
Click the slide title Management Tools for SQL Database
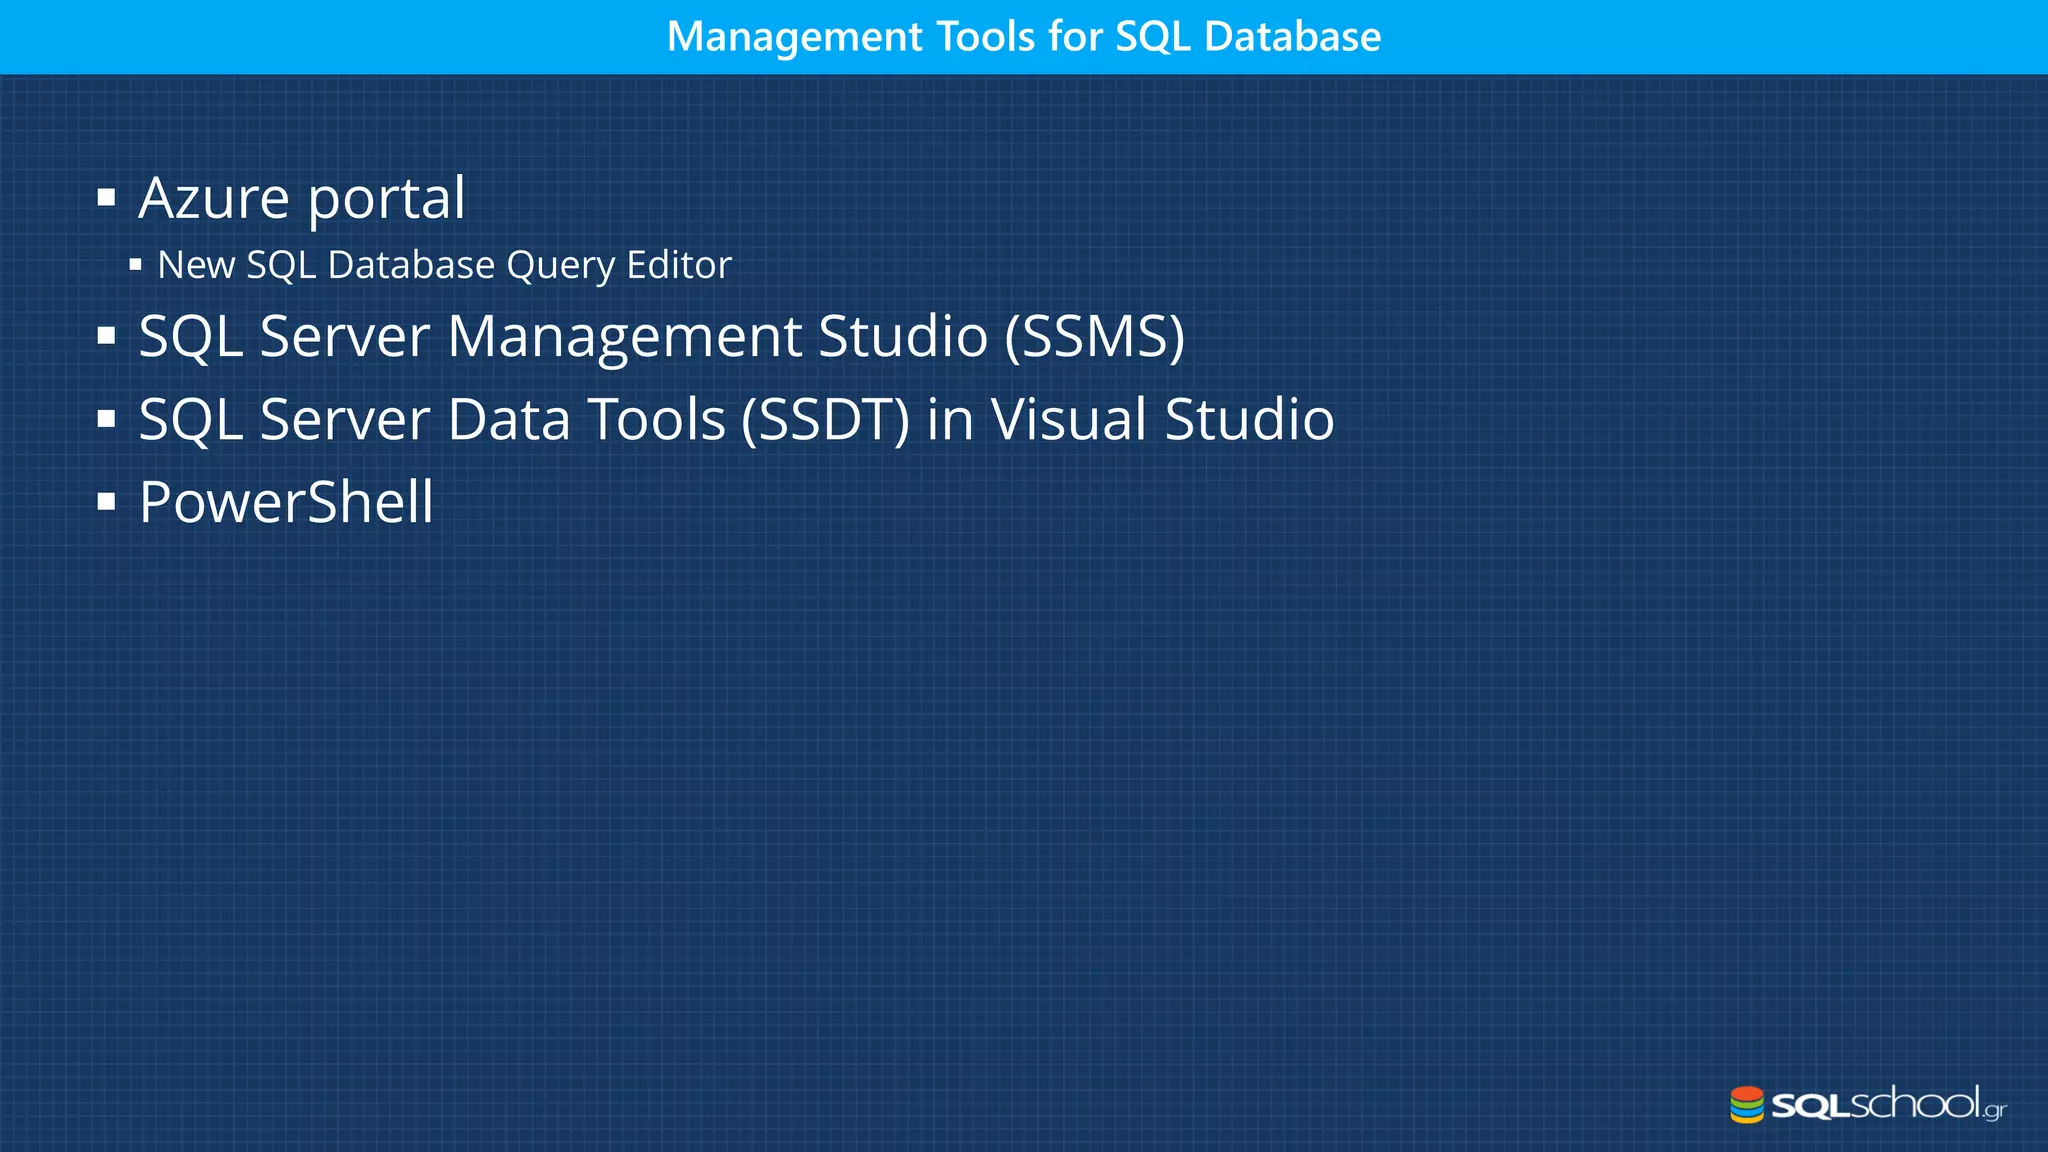[1023, 37]
